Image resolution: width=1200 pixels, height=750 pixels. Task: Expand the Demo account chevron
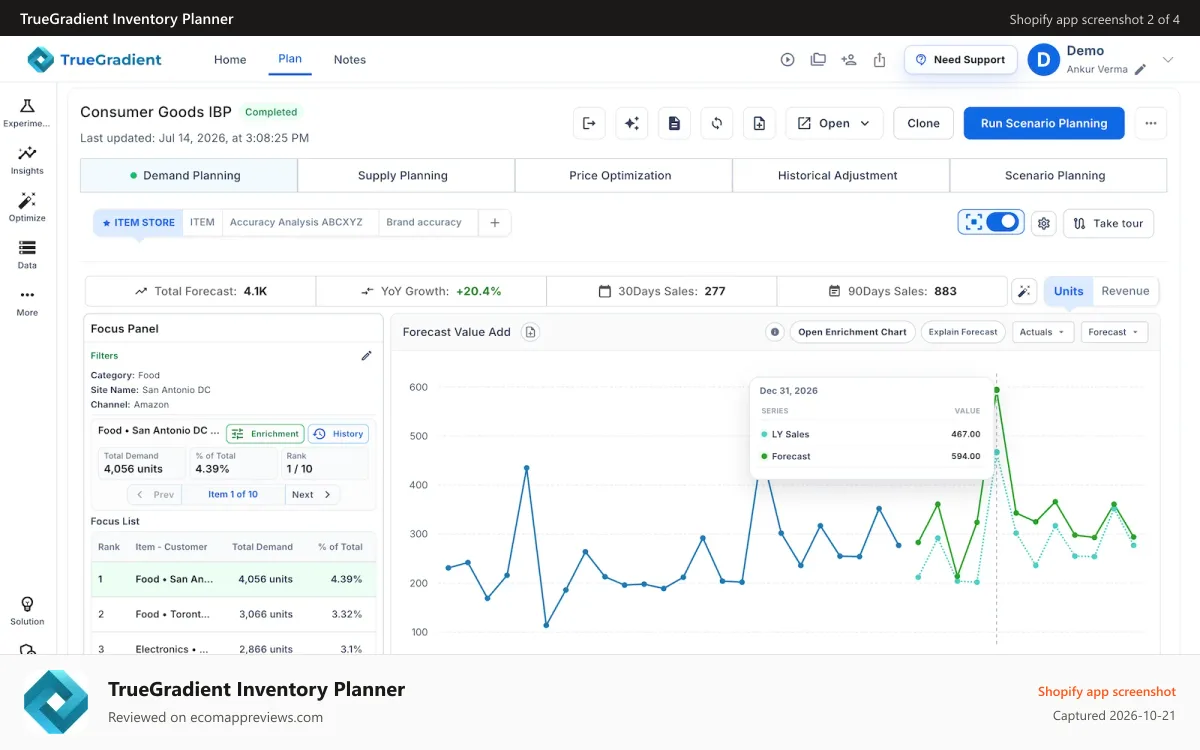[x=1168, y=60]
